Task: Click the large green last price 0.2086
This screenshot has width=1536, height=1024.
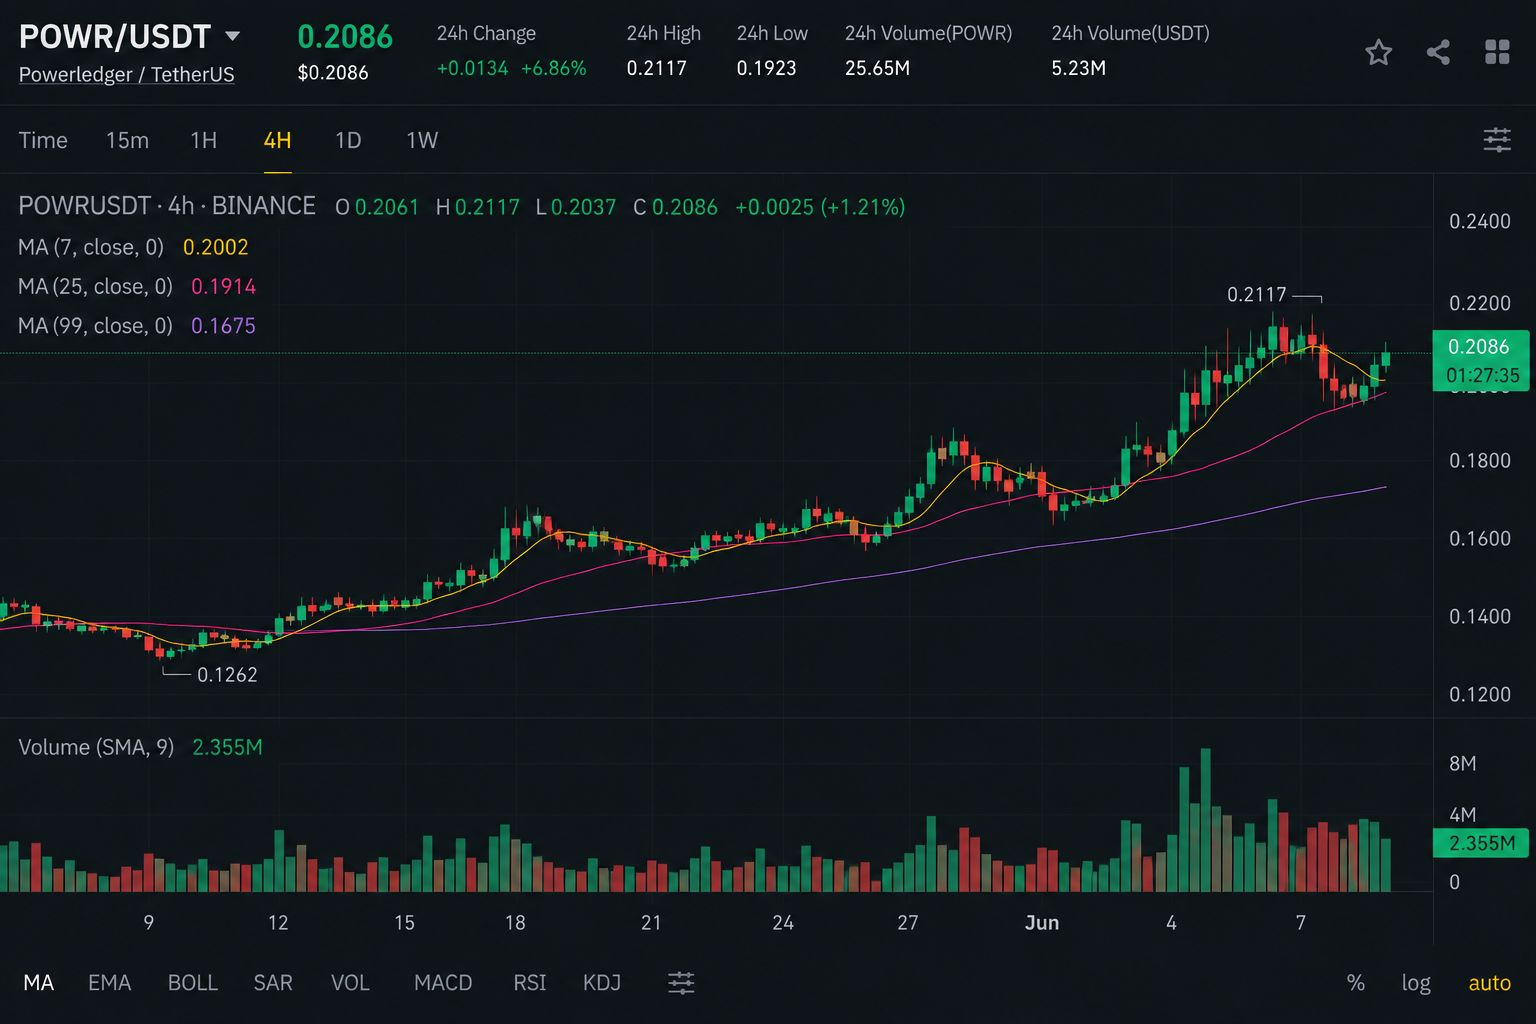Action: [345, 36]
